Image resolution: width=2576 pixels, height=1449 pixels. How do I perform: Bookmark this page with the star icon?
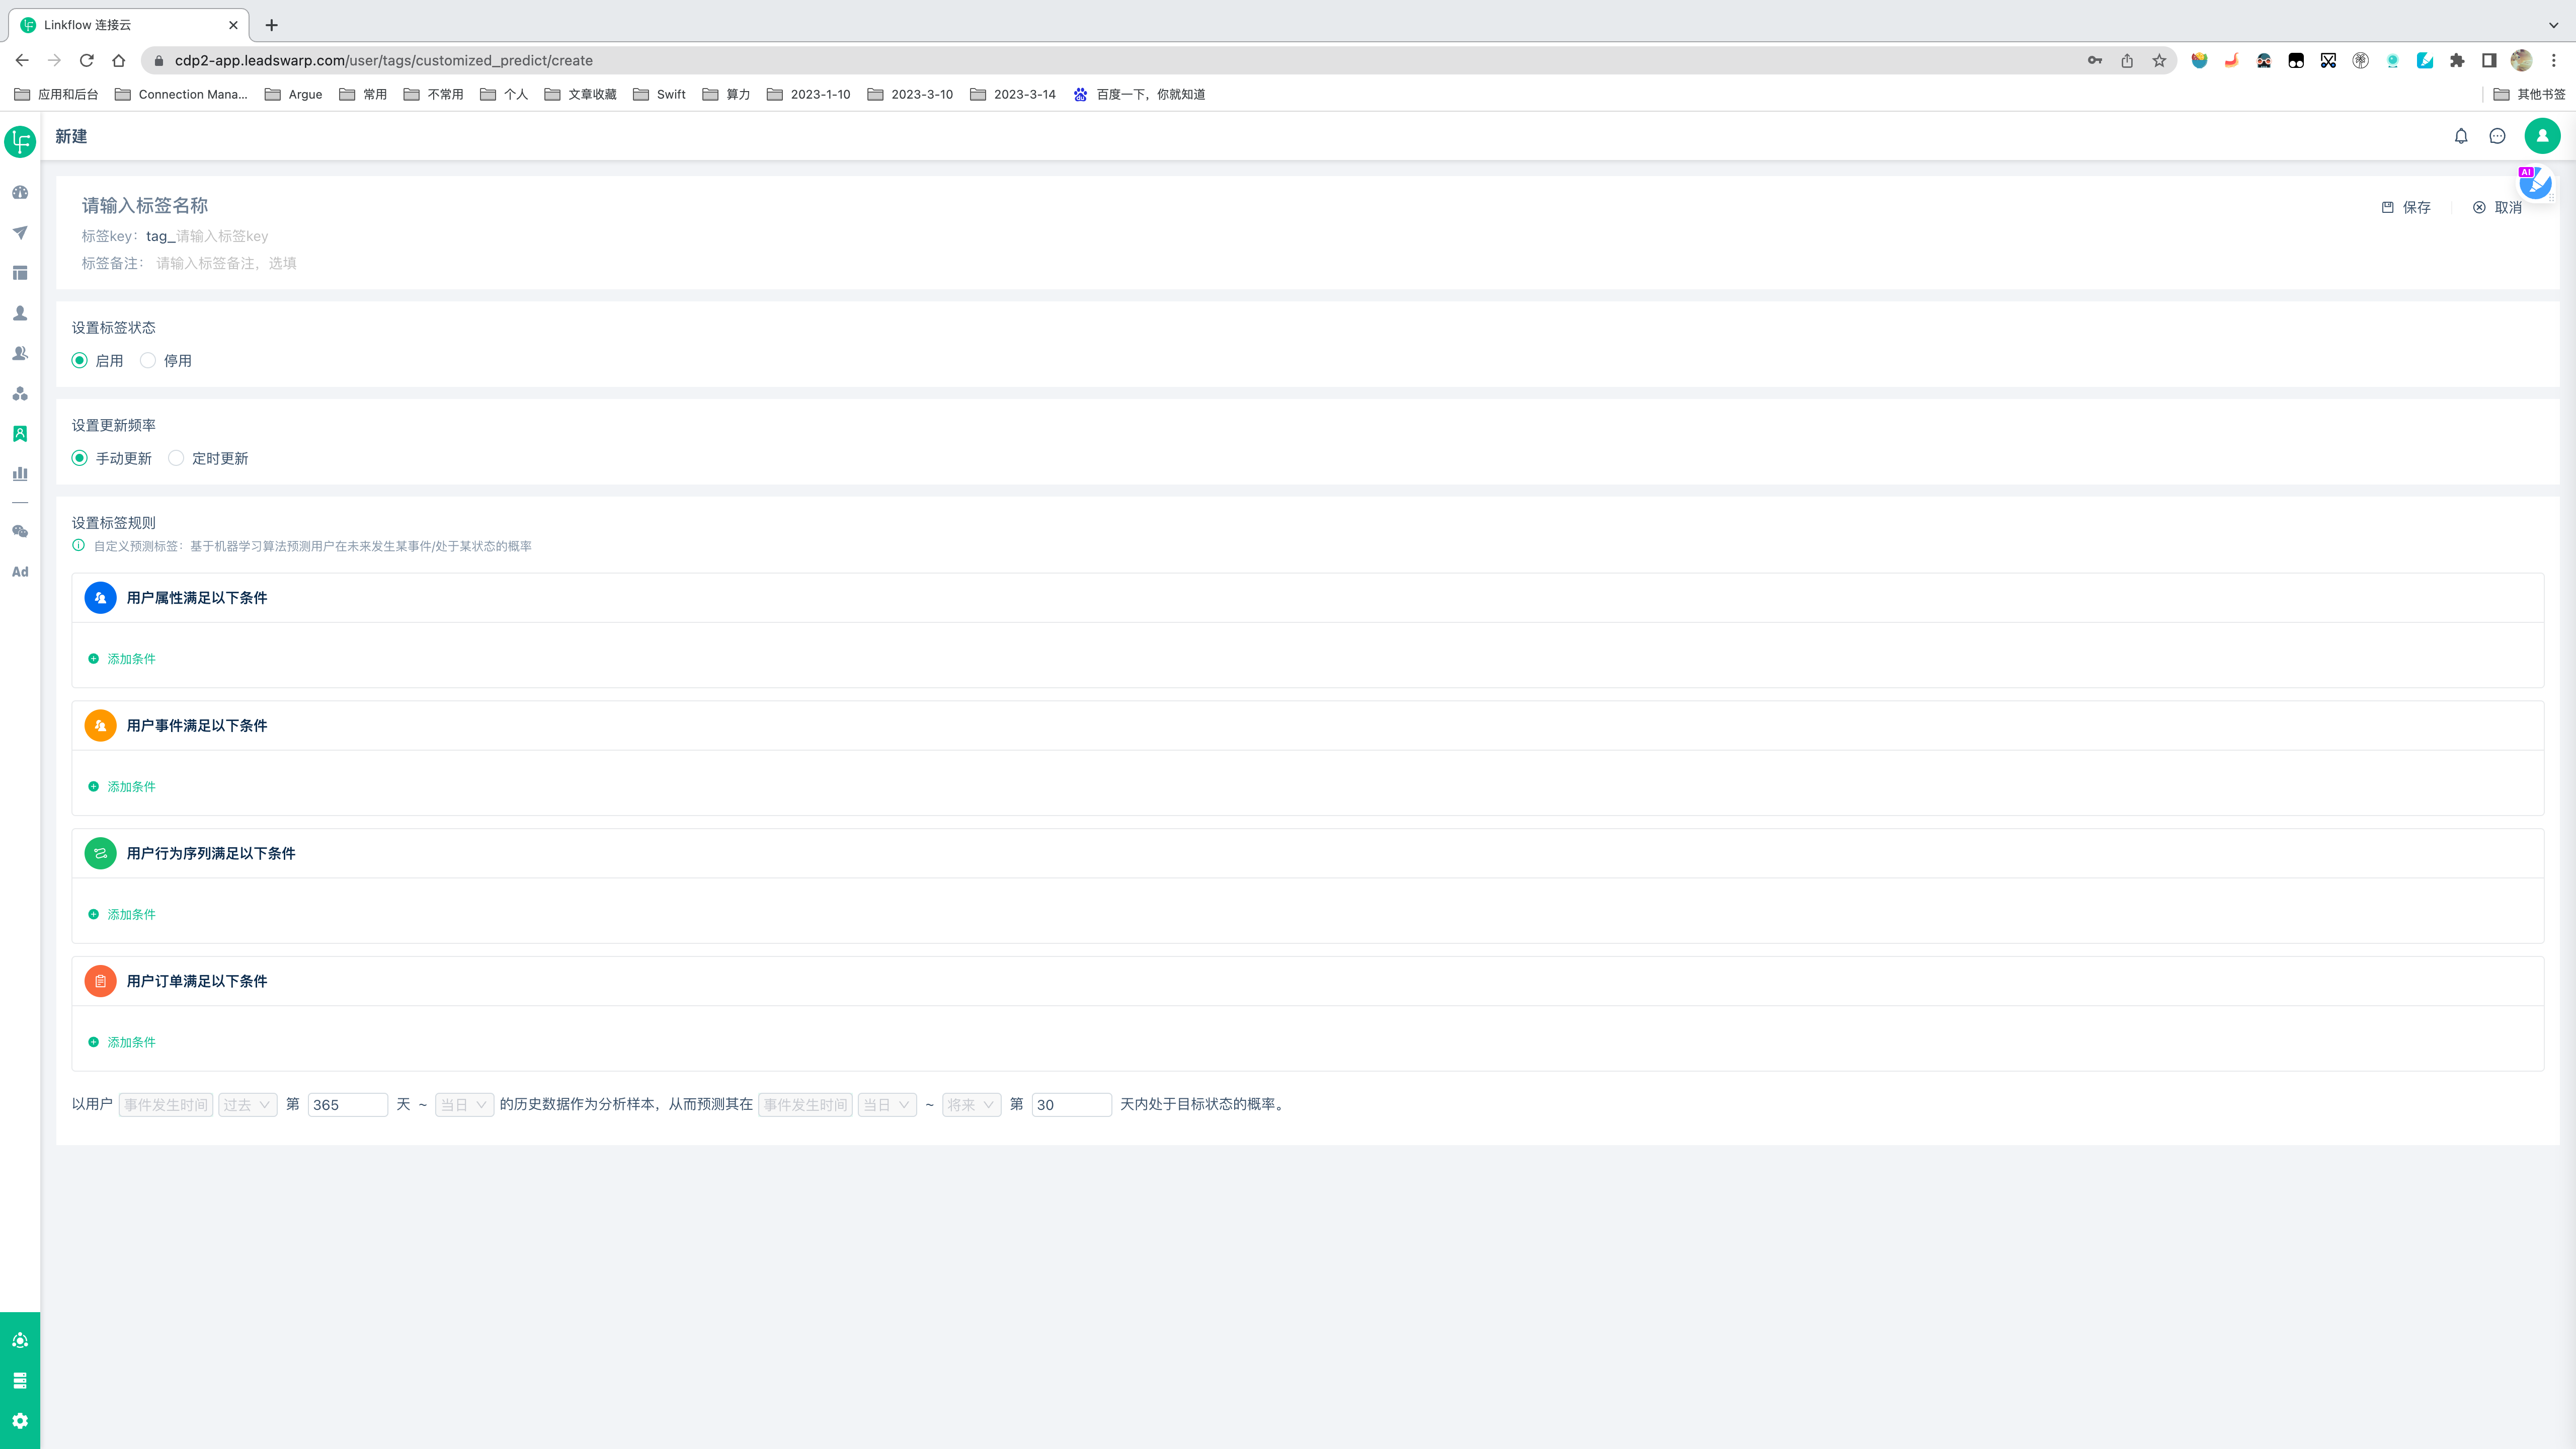(x=2159, y=60)
